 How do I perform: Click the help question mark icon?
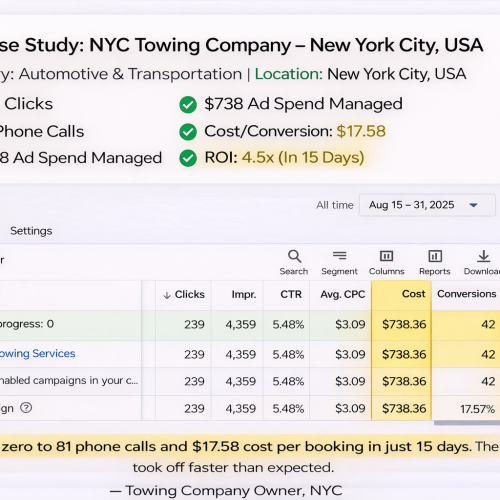pyautogui.click(x=26, y=408)
